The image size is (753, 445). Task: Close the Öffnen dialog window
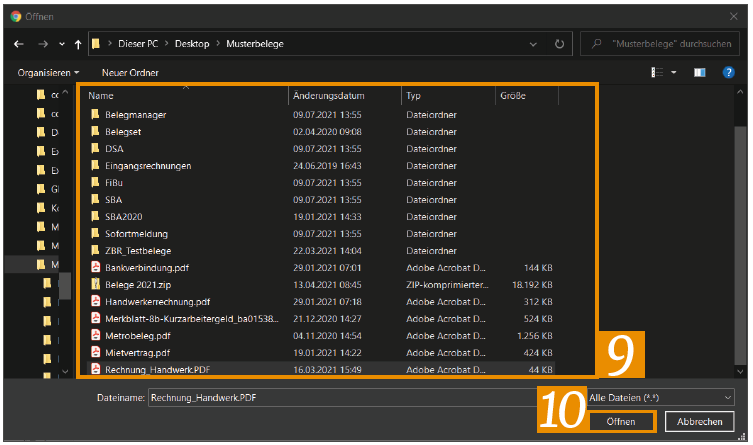point(733,16)
